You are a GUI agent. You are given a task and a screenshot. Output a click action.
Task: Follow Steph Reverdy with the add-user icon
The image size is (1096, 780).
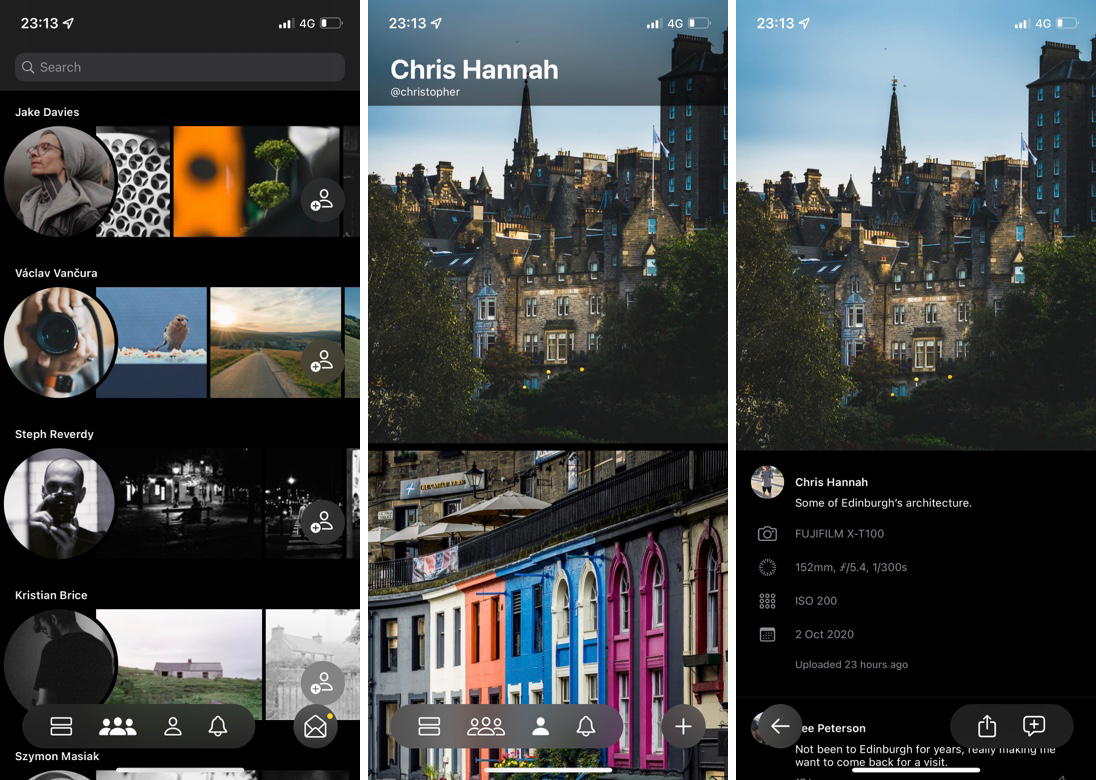click(x=322, y=522)
